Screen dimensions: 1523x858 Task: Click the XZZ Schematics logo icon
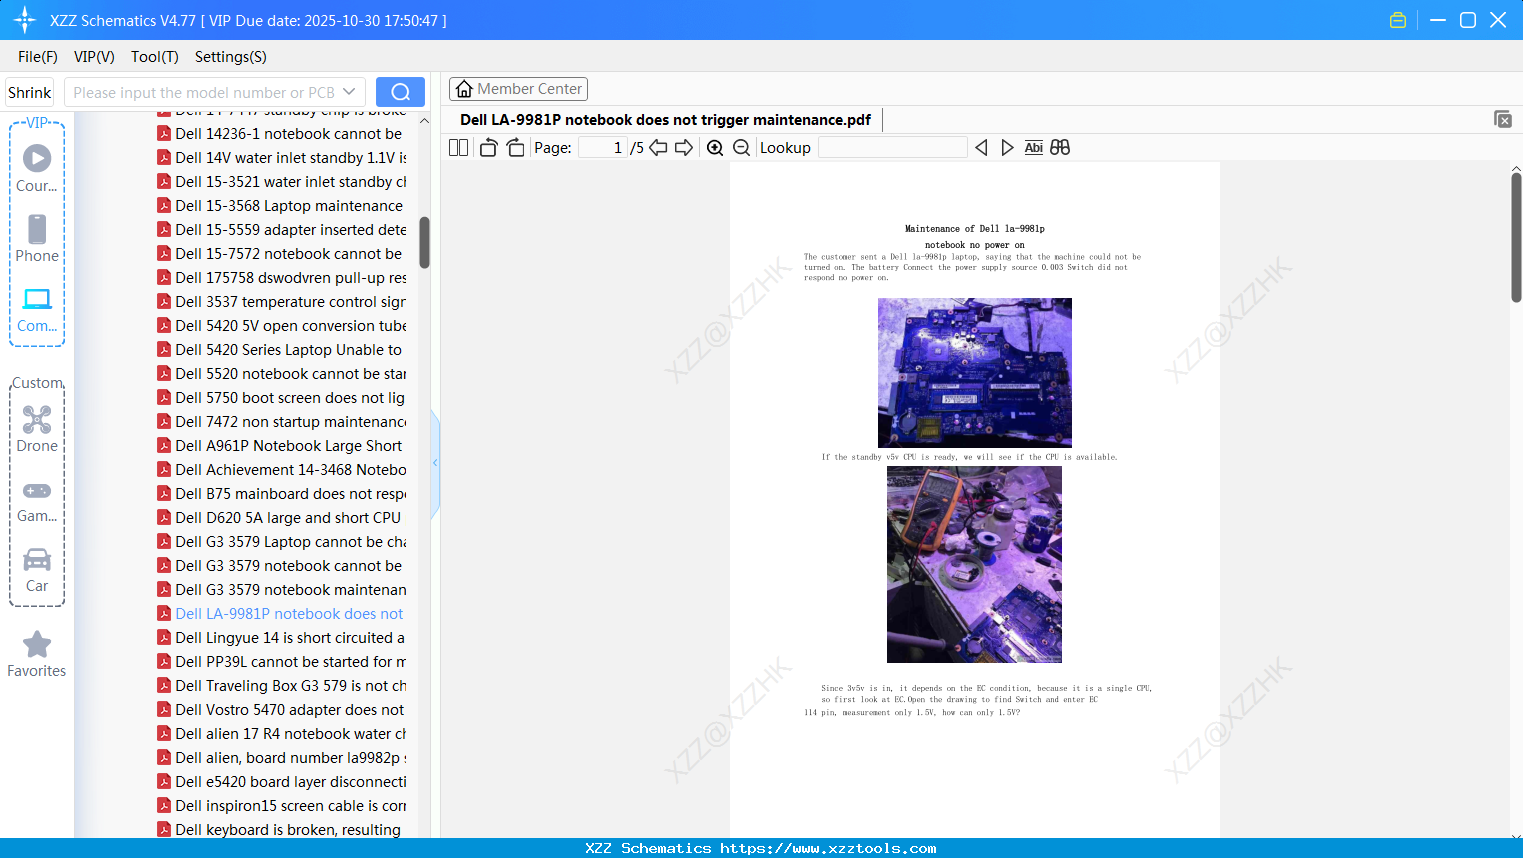tap(25, 20)
